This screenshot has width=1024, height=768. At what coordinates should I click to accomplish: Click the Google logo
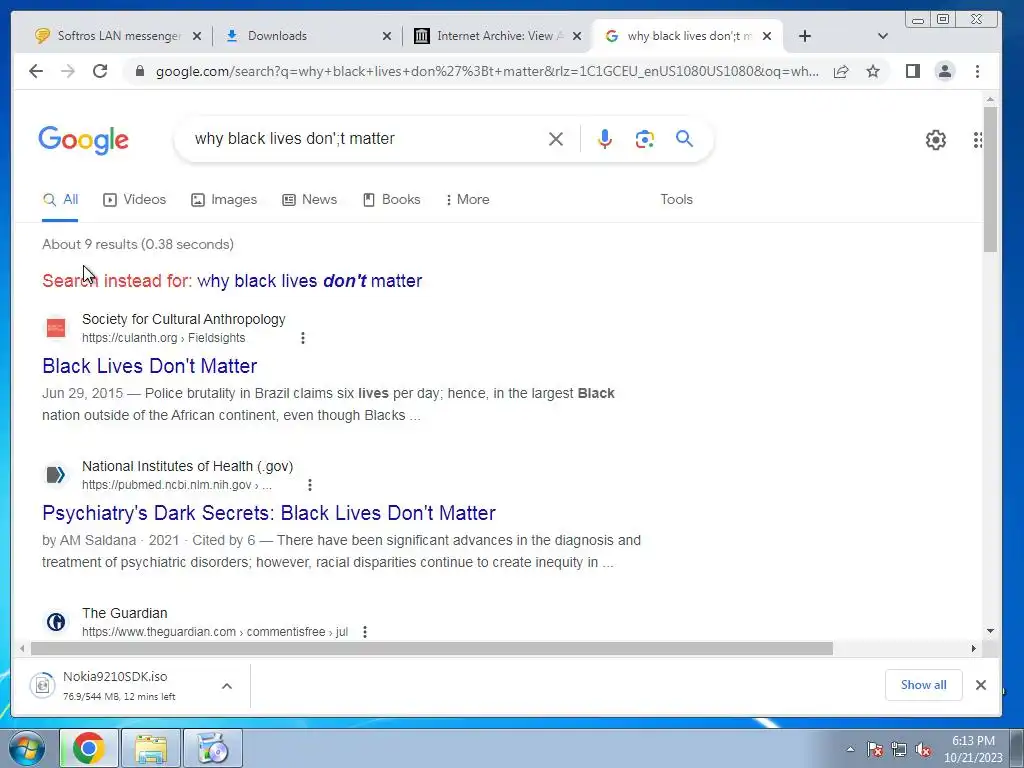click(x=84, y=140)
